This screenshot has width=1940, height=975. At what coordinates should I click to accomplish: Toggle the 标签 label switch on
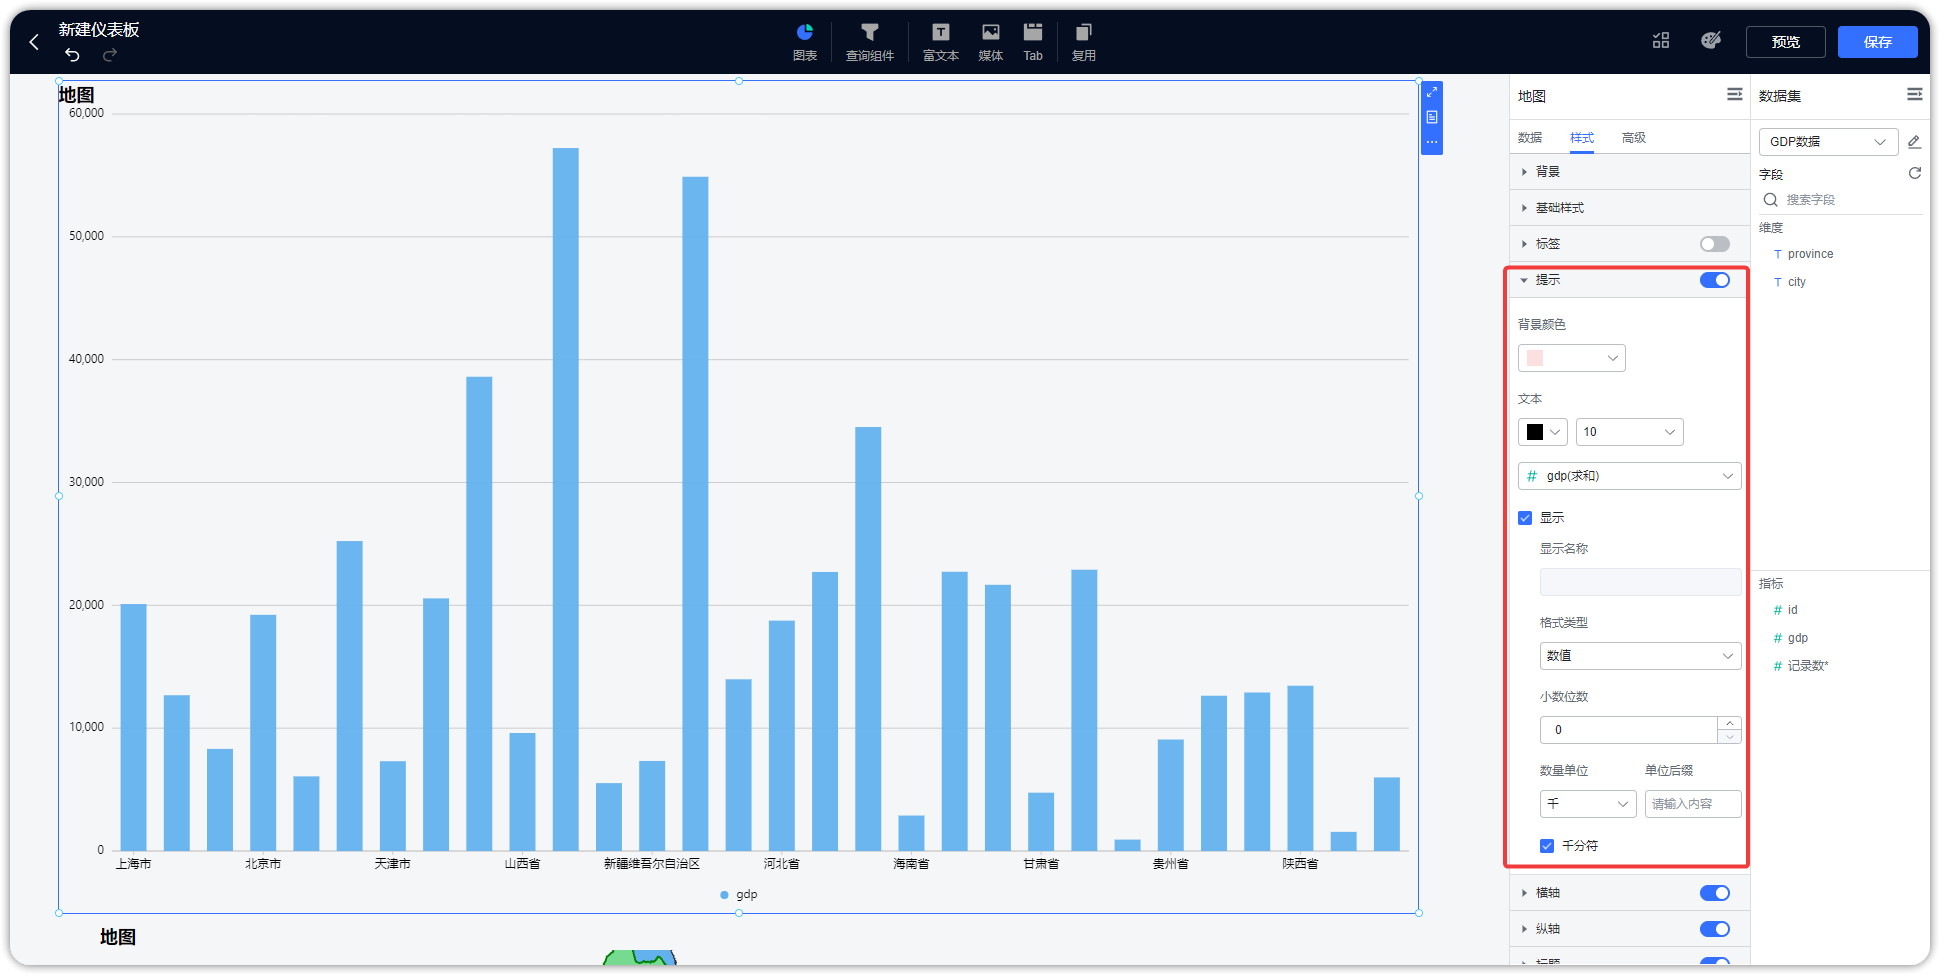point(1715,244)
